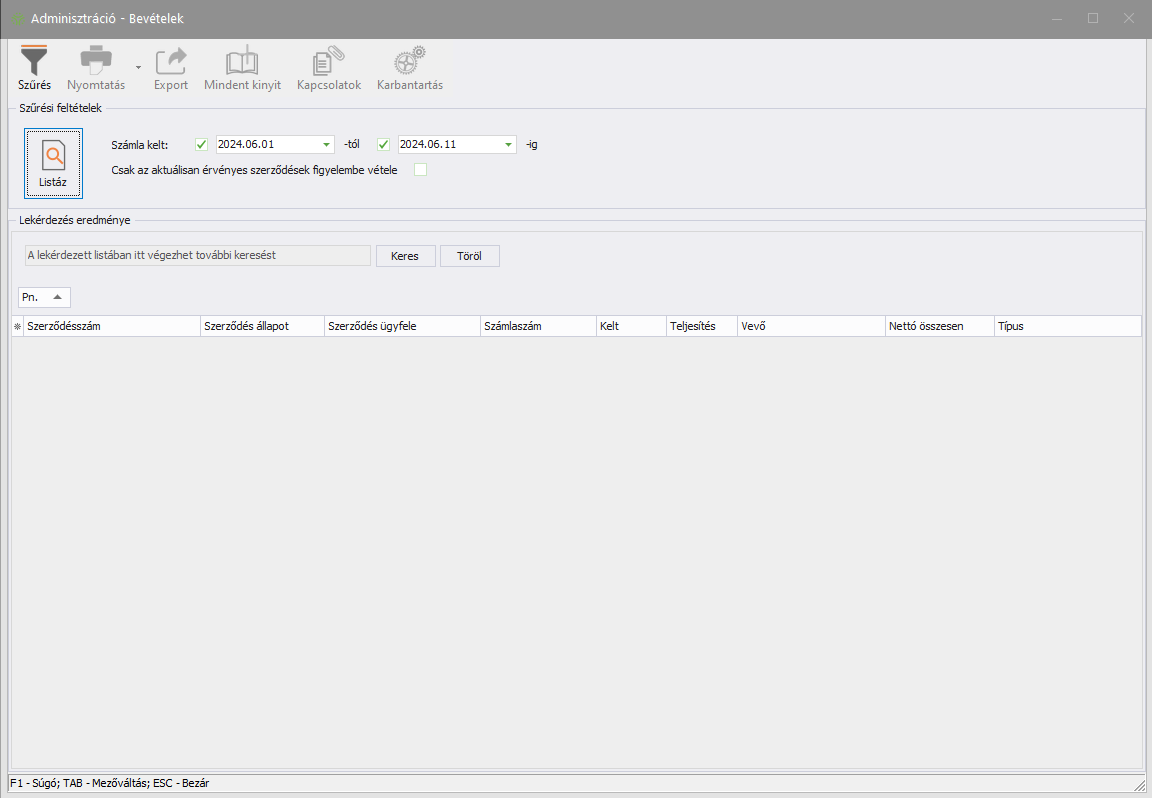Expand the Nyomtatás dropdown arrow
The image size is (1152, 798).
pyautogui.click(x=138, y=68)
